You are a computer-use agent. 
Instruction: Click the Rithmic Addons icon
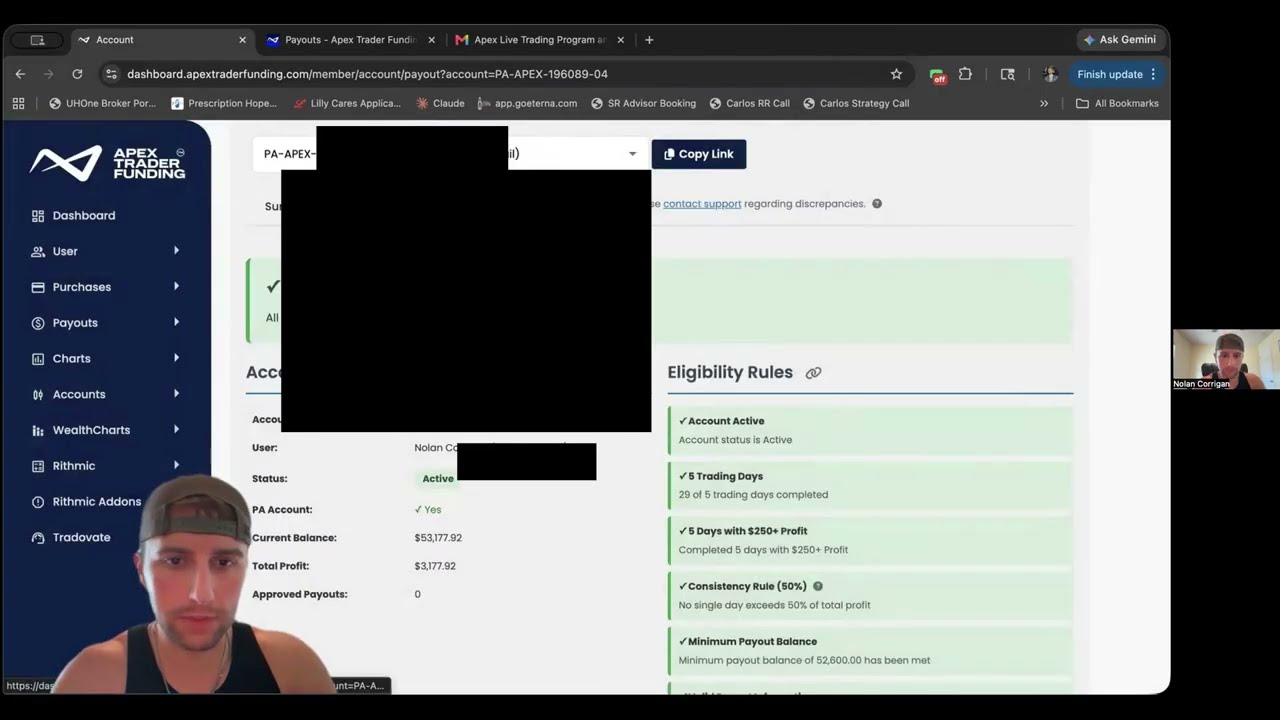tap(38, 502)
